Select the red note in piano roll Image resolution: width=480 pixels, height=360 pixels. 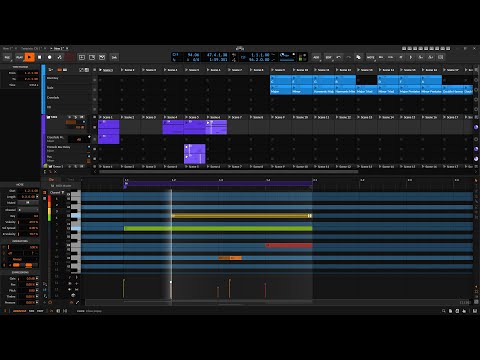coord(289,245)
